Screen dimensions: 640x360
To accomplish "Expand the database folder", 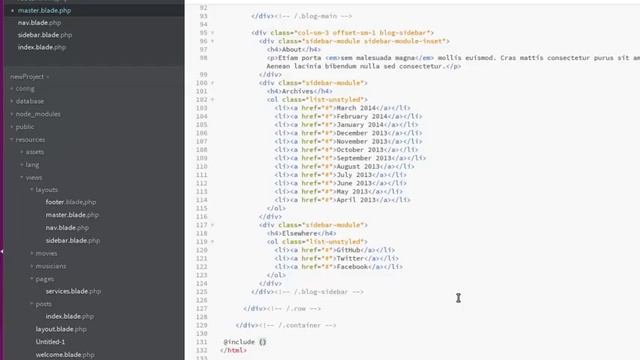I will (x=12, y=101).
